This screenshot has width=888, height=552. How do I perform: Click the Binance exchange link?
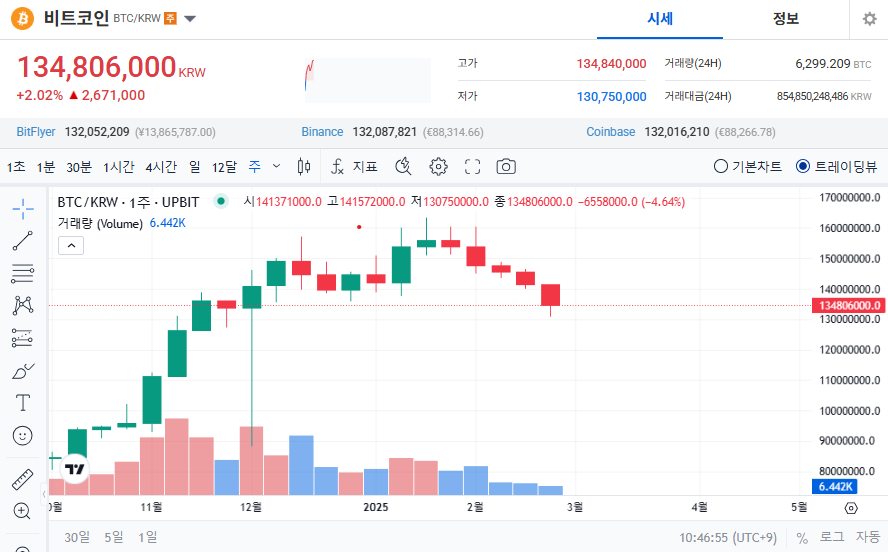pos(322,132)
